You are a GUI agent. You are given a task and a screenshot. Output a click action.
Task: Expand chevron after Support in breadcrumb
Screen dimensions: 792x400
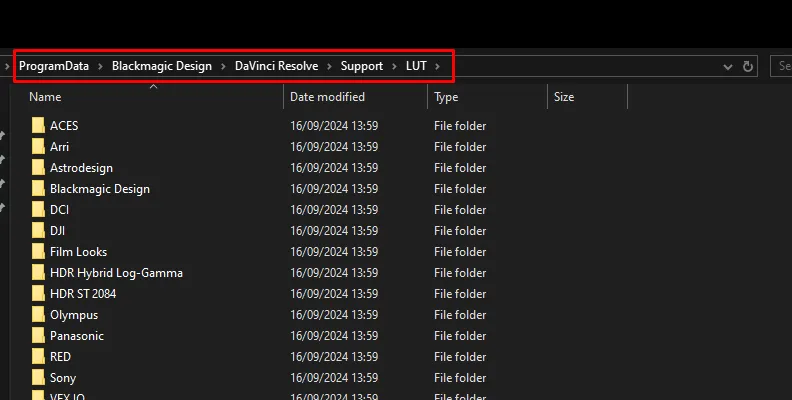(394, 67)
